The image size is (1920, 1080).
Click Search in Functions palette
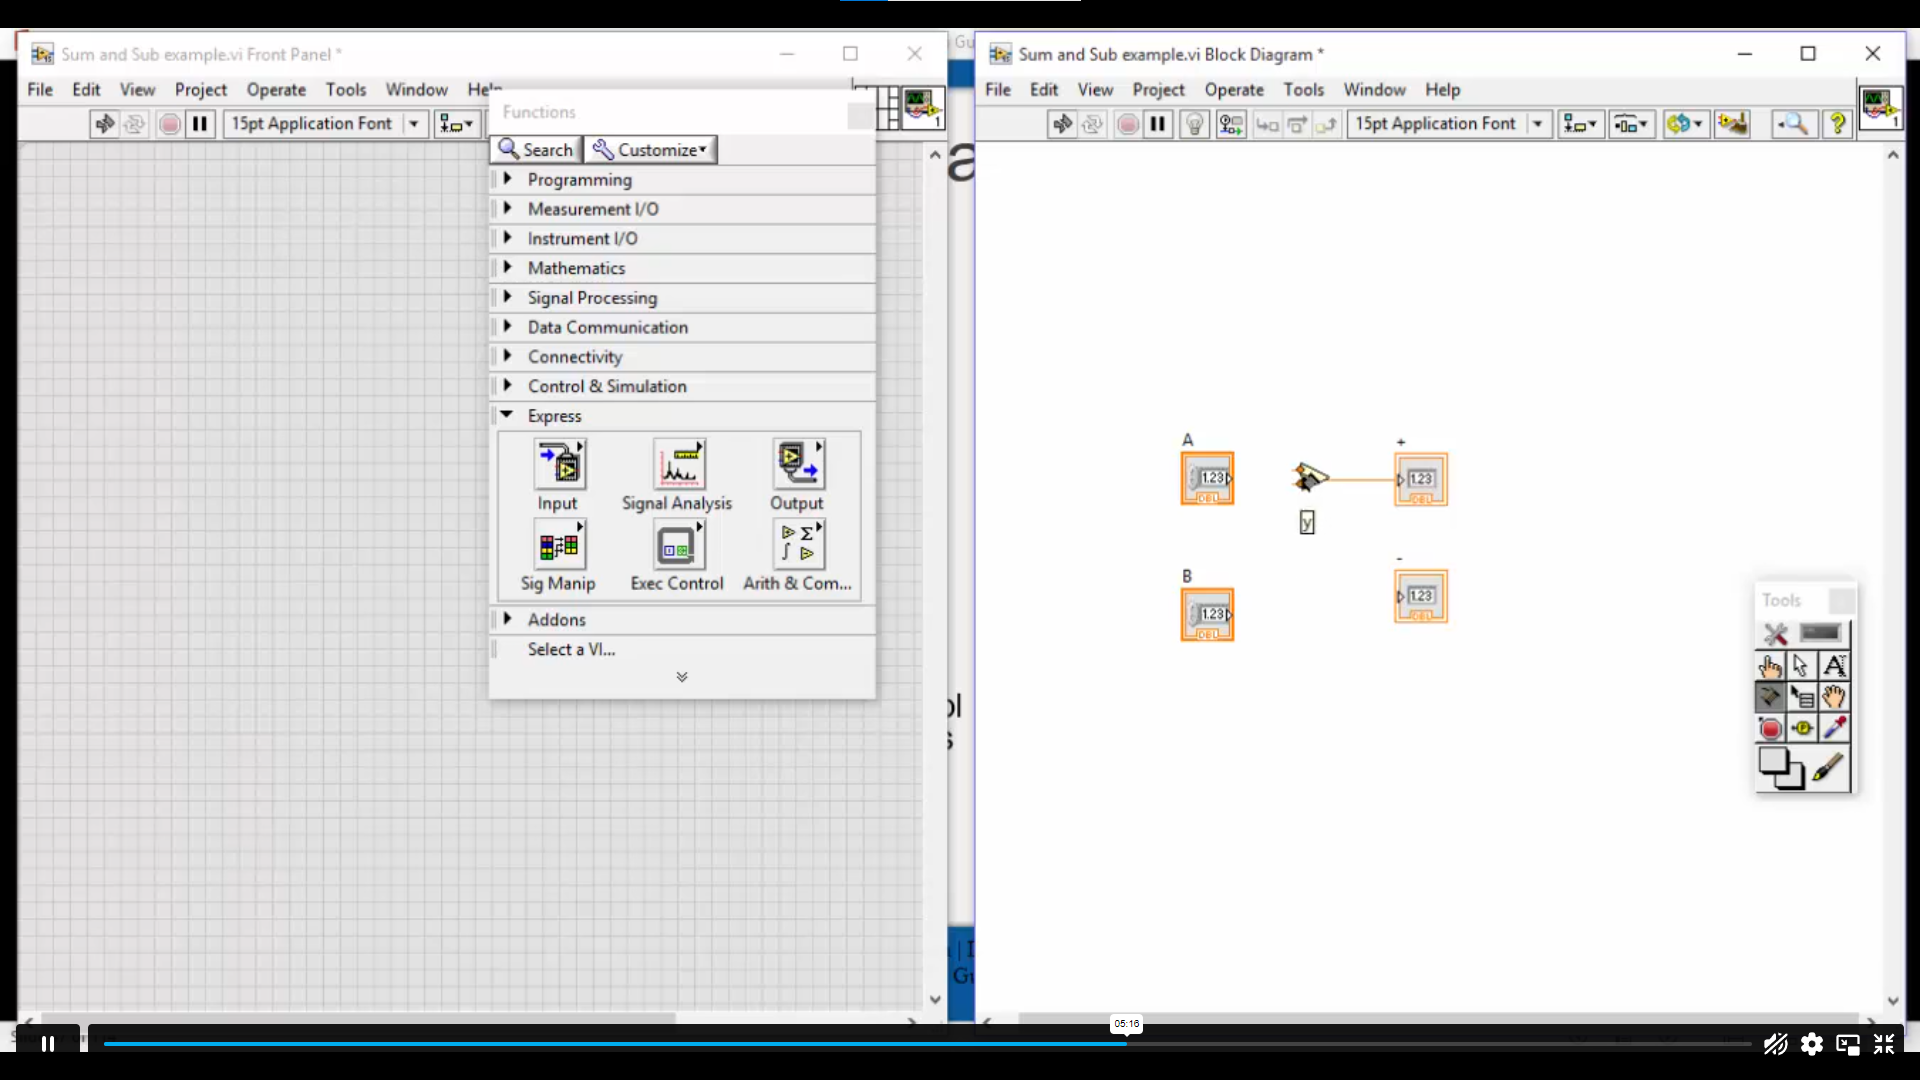pos(537,149)
